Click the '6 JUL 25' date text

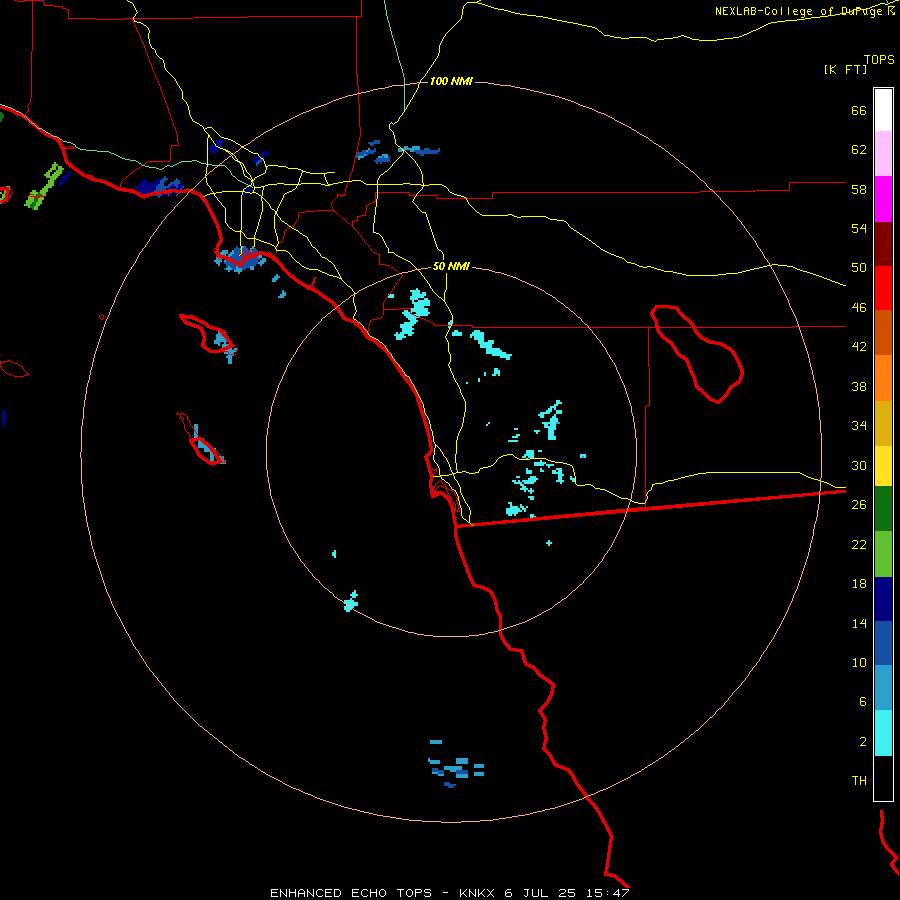[x=542, y=893]
